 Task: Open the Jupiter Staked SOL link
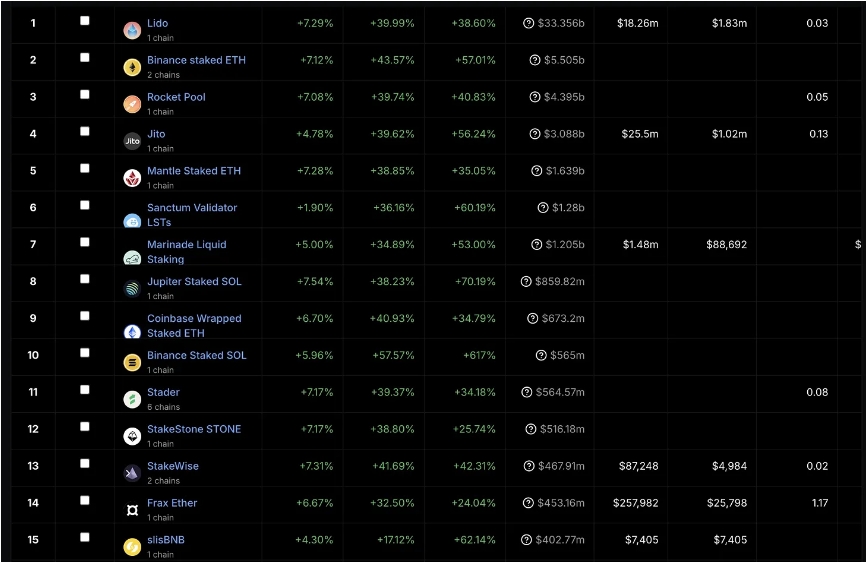[194, 282]
